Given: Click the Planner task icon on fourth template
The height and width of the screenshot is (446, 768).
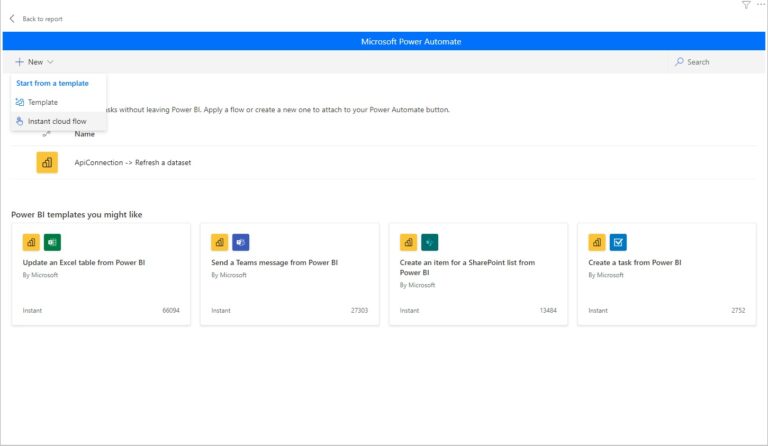Looking at the screenshot, I should (618, 242).
